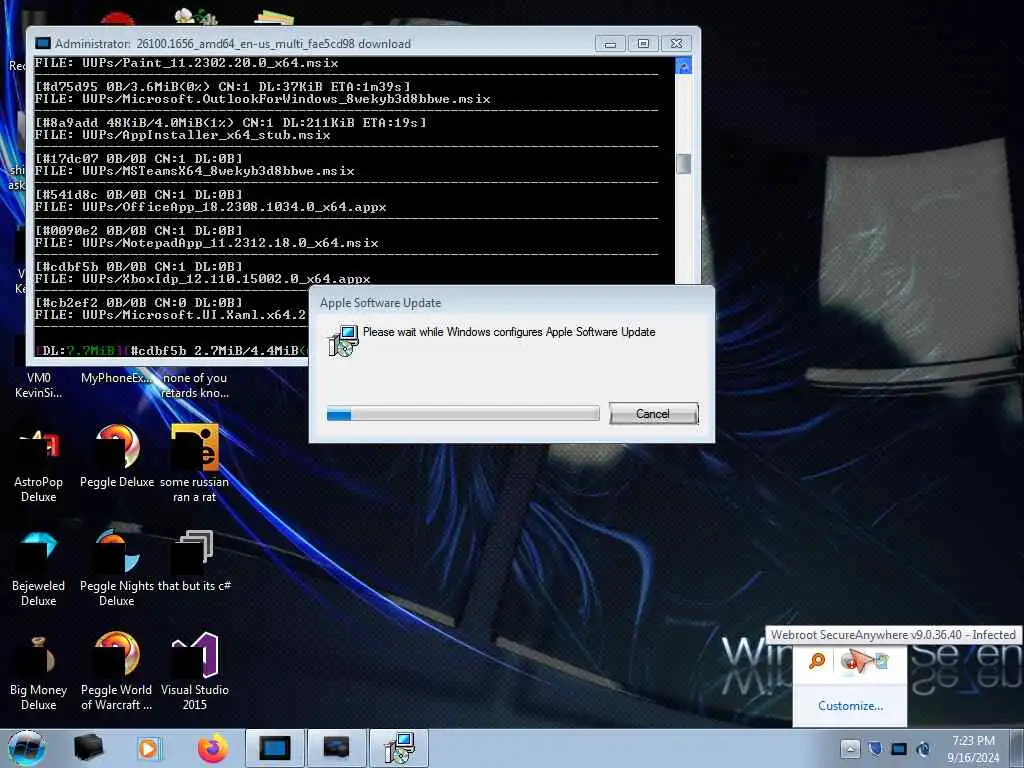Cancel the Apple Software Update configuration

[x=653, y=413]
